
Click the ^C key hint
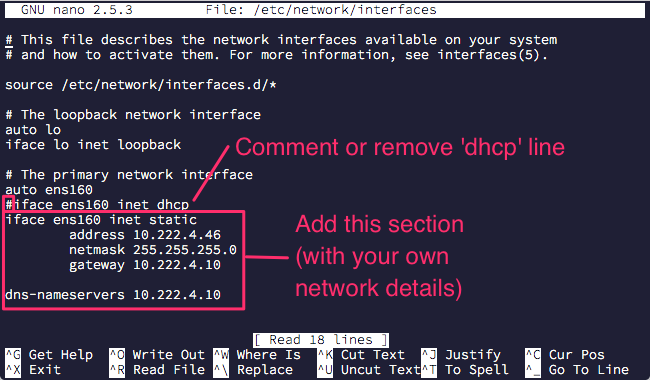coord(533,355)
